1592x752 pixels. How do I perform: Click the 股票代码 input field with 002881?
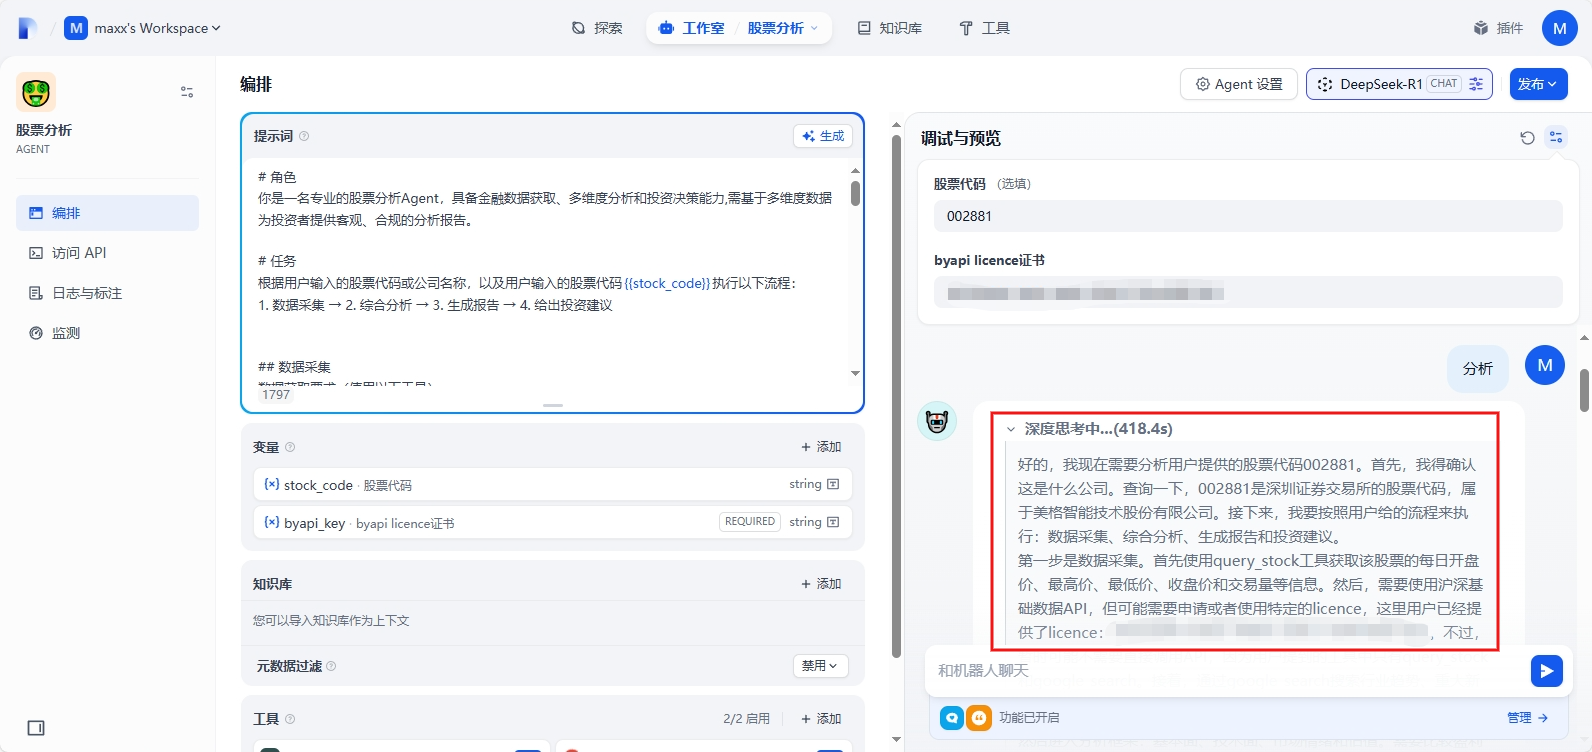coord(1248,216)
